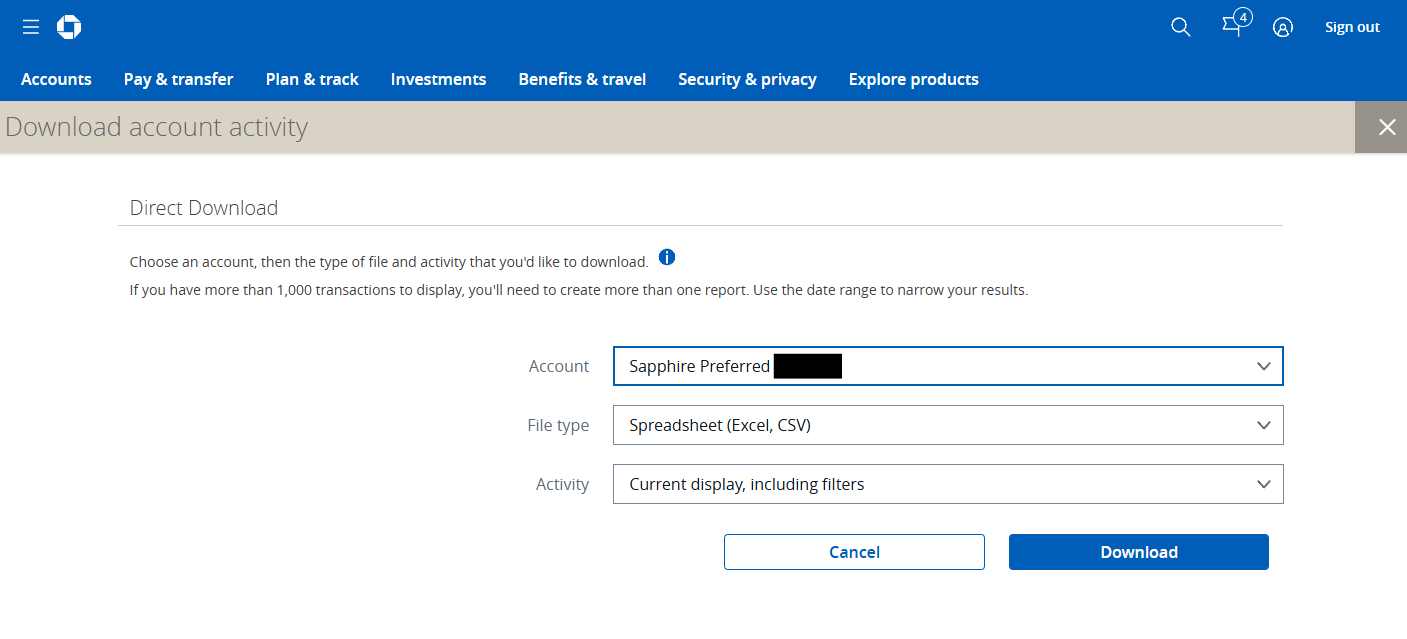This screenshot has width=1407, height=639.
Task: Open the hamburger navigation menu
Action: (x=31, y=27)
